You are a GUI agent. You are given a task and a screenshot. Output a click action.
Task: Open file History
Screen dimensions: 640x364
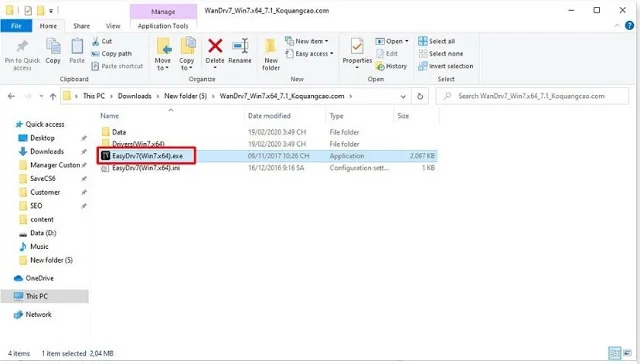coord(391,66)
